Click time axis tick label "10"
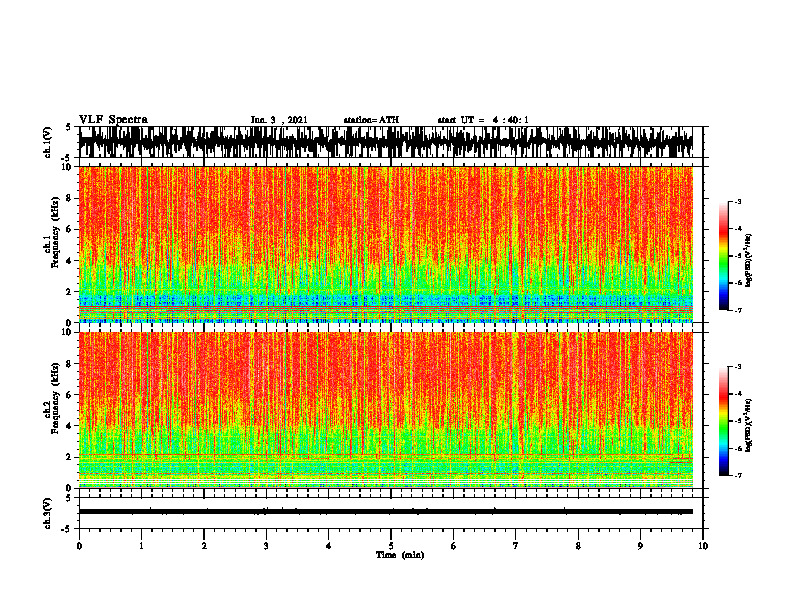792x612 pixels. click(703, 546)
